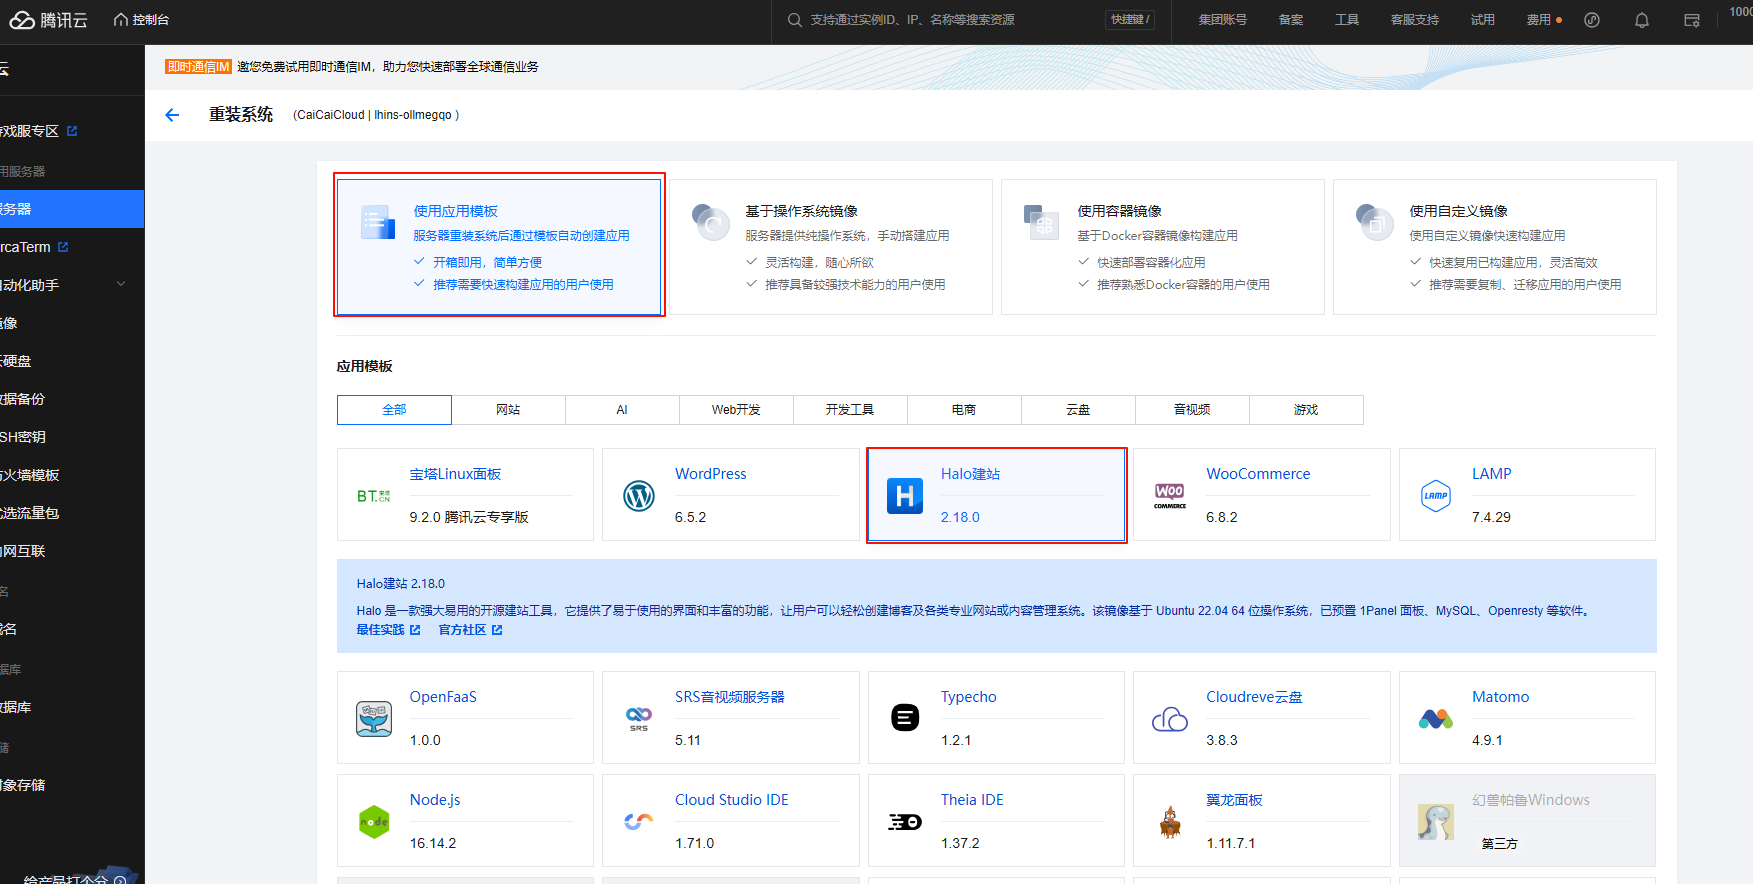Screen dimensions: 1753x884
Task: Click the 翼龙面板 dragon icon
Action: pos(1170,822)
